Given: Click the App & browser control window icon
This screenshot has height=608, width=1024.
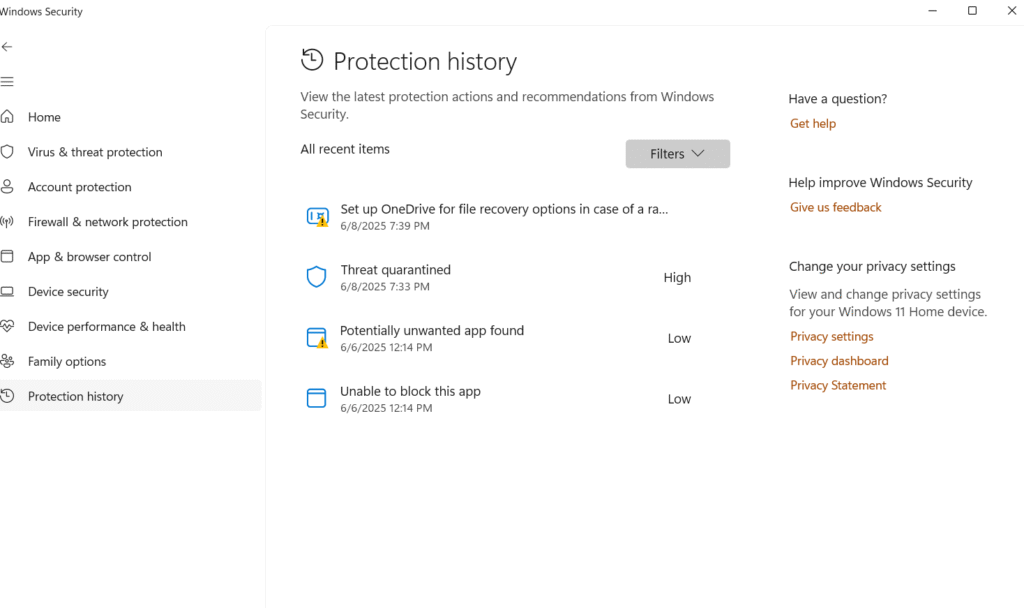Looking at the screenshot, I should (x=7, y=256).
